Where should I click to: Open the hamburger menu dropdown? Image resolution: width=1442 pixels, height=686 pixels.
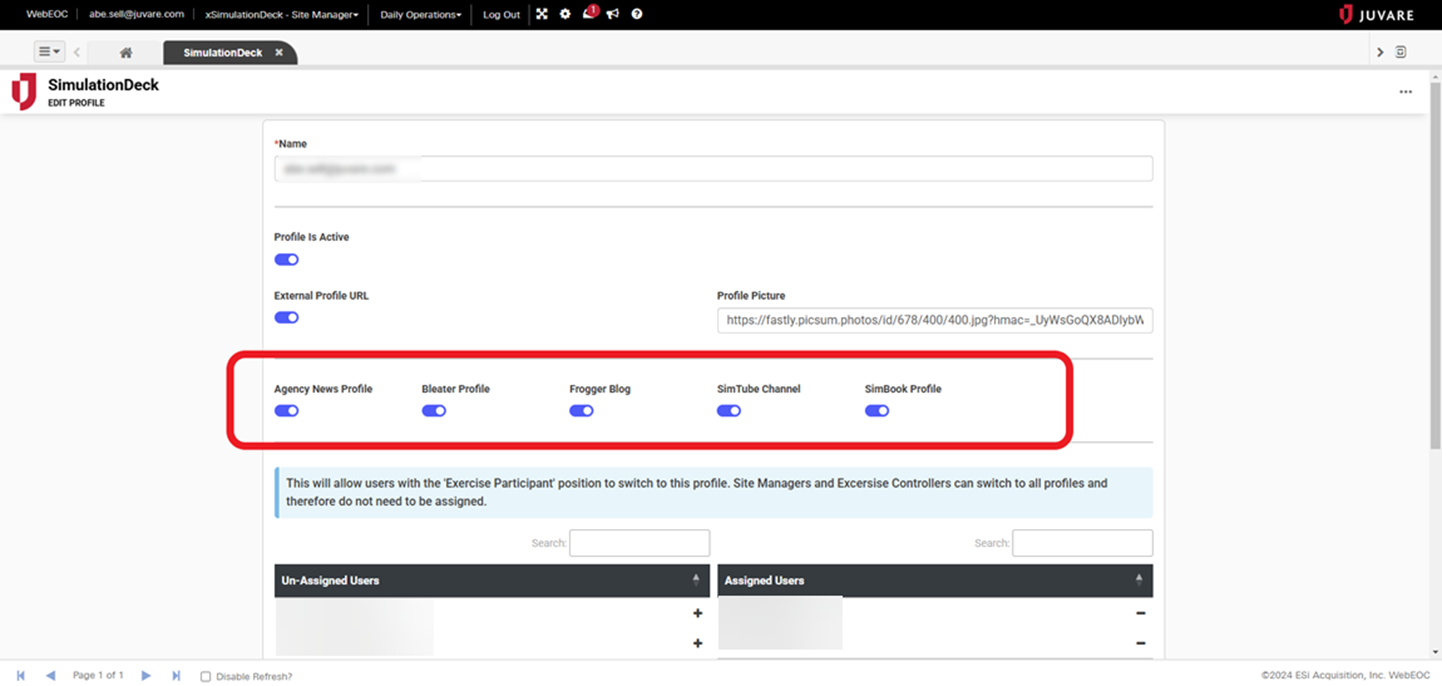tap(49, 52)
